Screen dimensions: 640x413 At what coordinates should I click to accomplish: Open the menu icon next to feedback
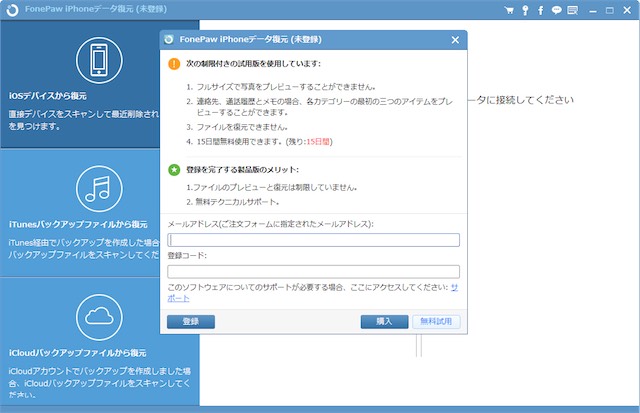pos(573,10)
